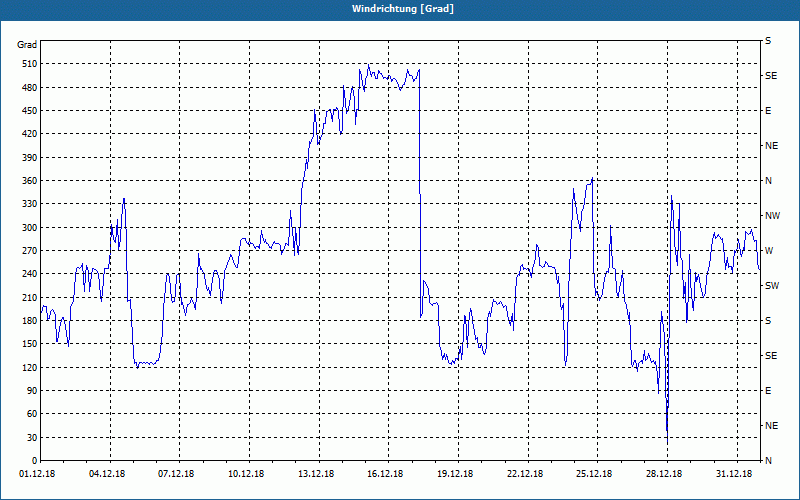Click the N compass label level with 0
Screen dimensions: 800x500
[769, 461]
